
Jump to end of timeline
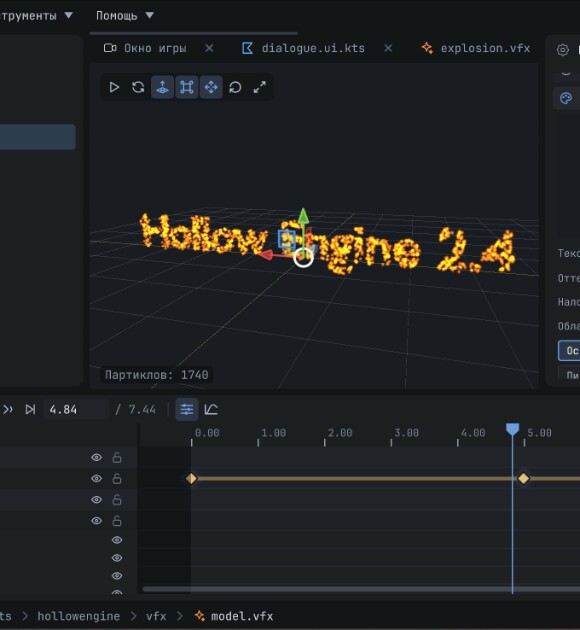click(30, 409)
